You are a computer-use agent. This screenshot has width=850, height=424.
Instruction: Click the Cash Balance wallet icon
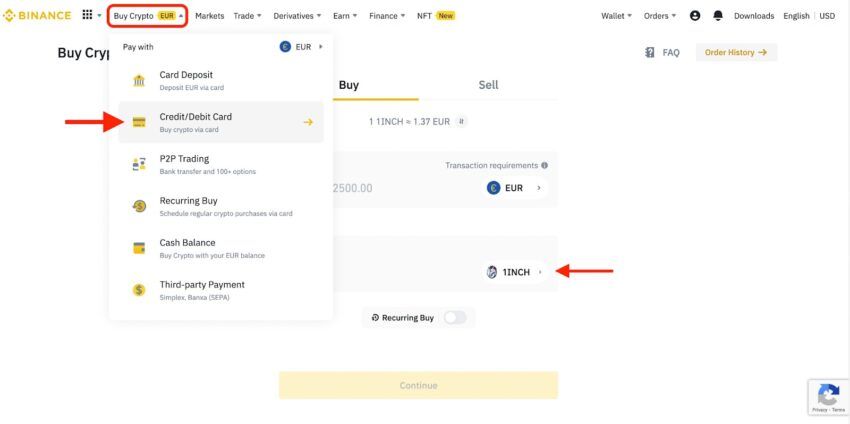(x=139, y=248)
